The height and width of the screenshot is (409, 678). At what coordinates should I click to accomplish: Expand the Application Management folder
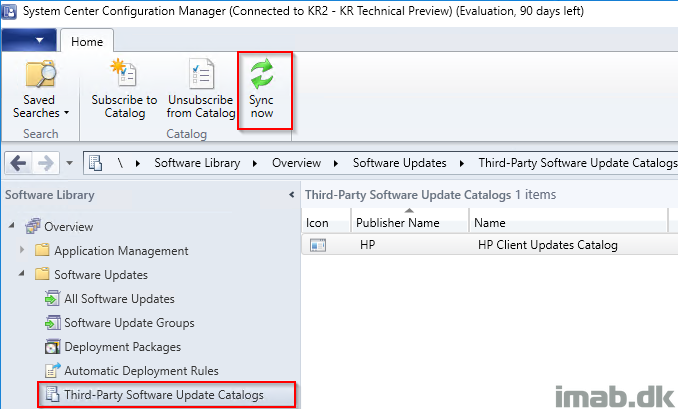coord(22,250)
